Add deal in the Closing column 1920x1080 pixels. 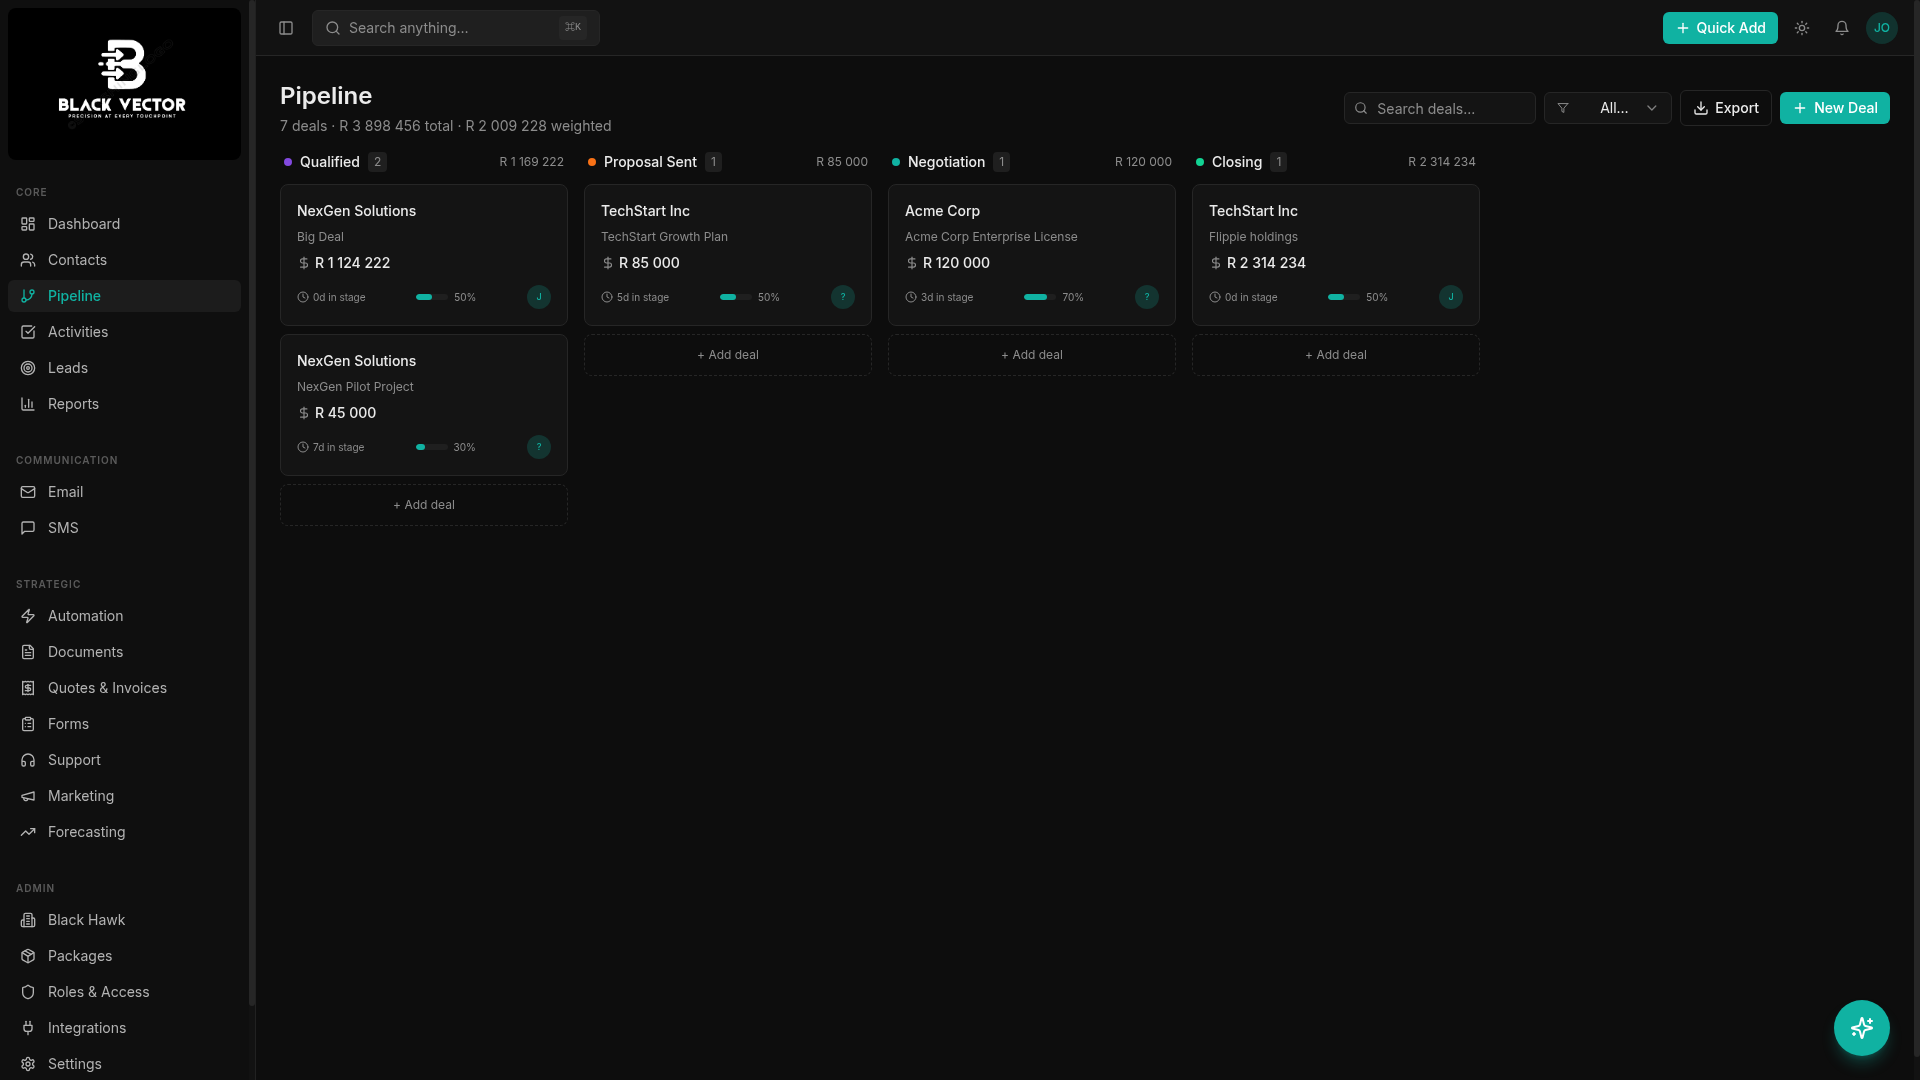1336,355
